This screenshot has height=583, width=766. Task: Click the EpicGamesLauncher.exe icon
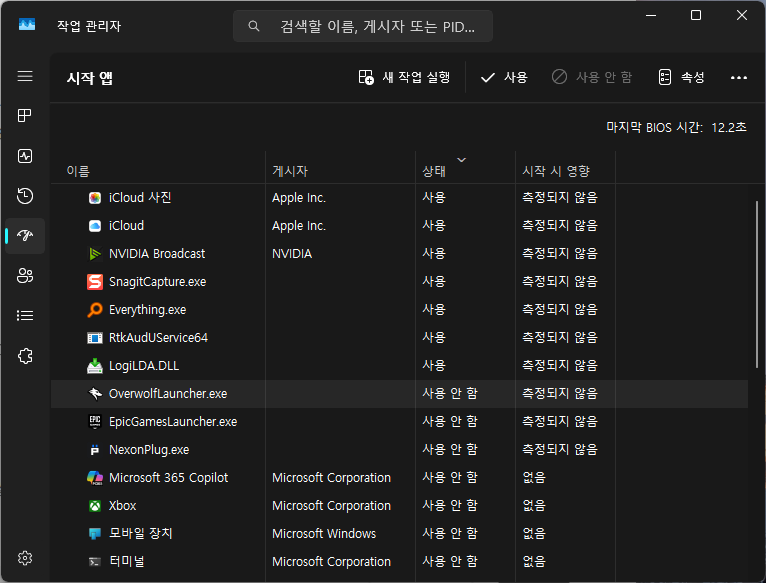(x=95, y=422)
